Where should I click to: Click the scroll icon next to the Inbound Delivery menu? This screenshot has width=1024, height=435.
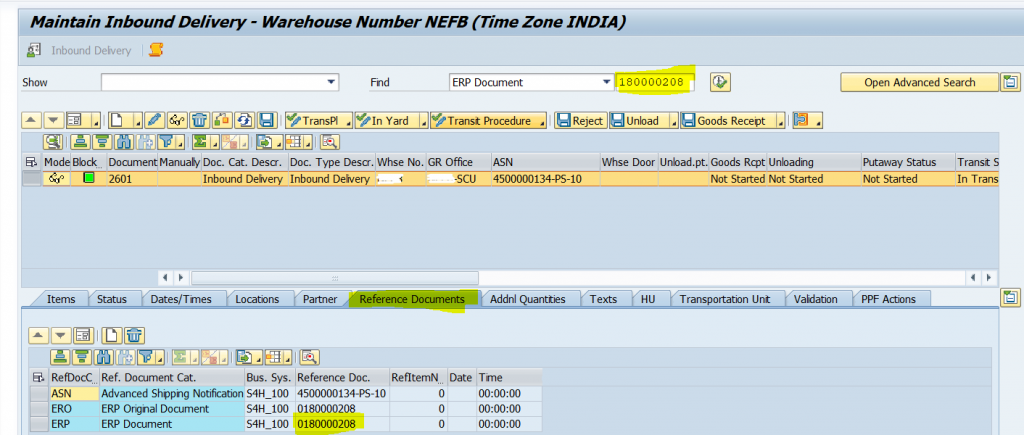pos(155,50)
